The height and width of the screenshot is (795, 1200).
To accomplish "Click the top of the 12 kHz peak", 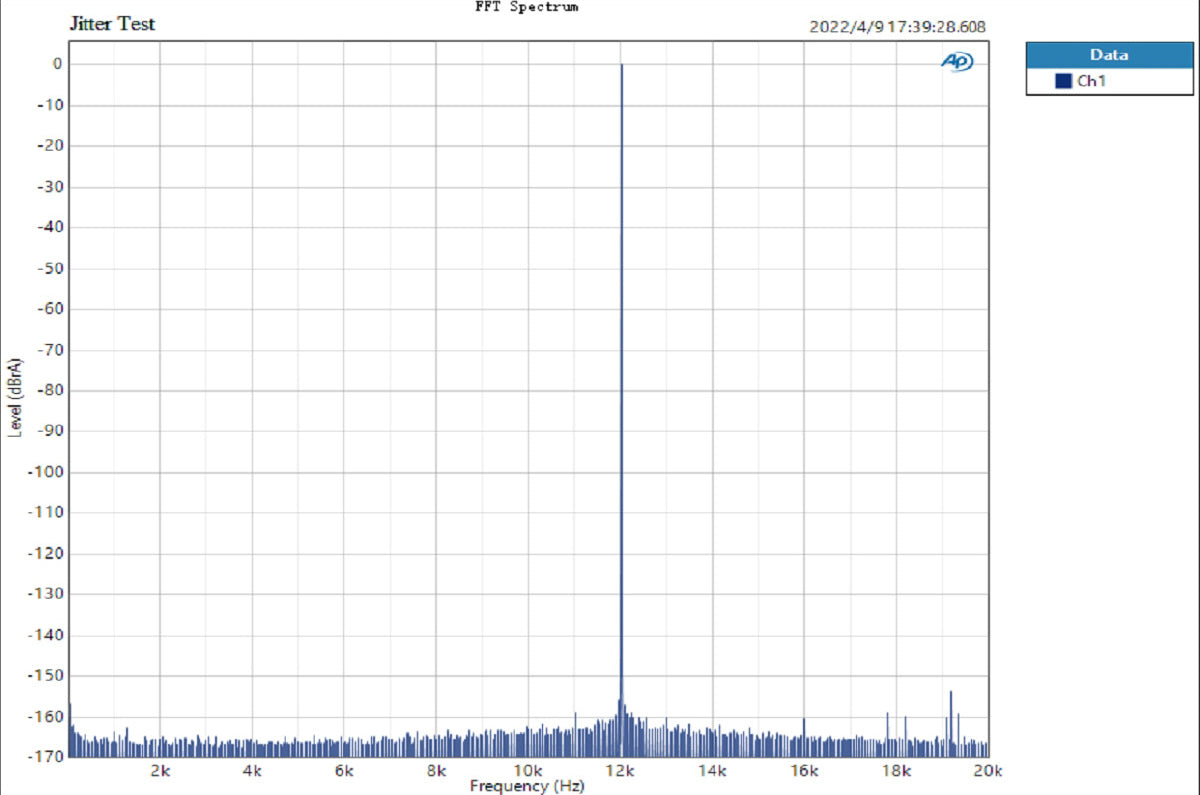I will point(621,66).
